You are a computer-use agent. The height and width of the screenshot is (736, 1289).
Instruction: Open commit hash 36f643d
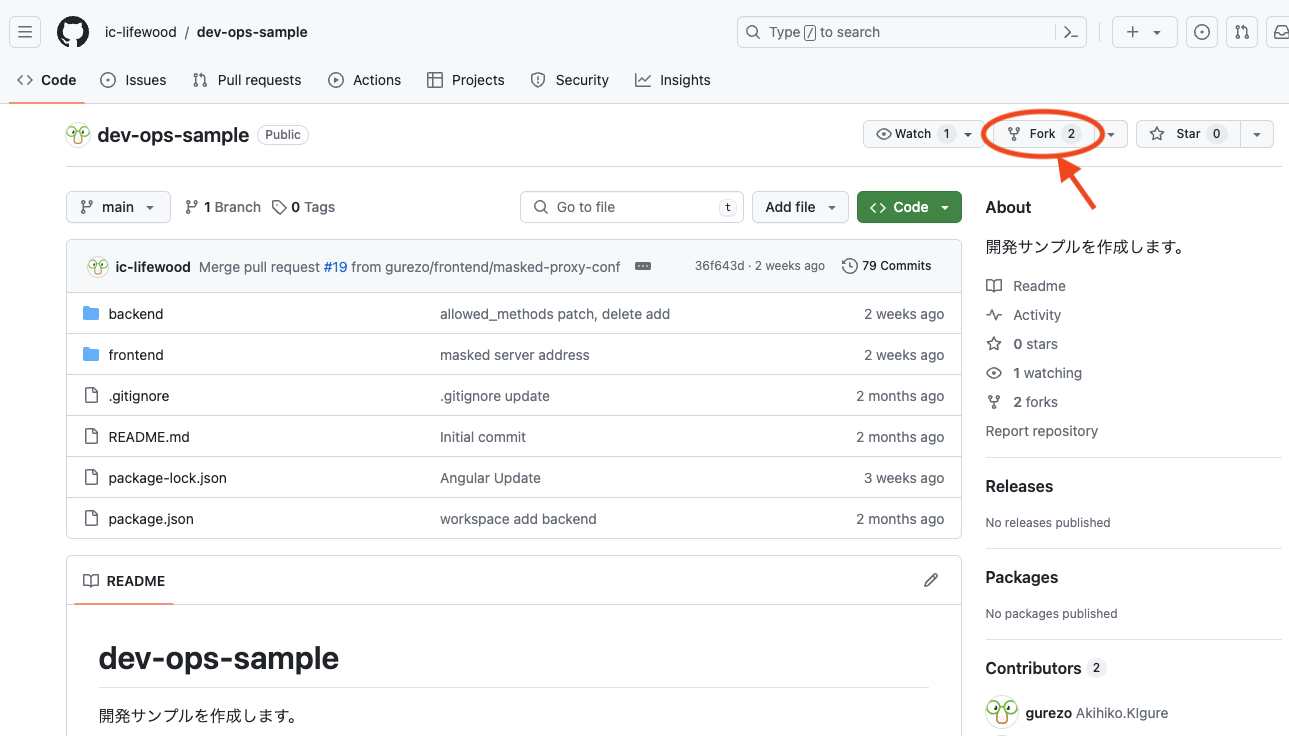point(719,266)
